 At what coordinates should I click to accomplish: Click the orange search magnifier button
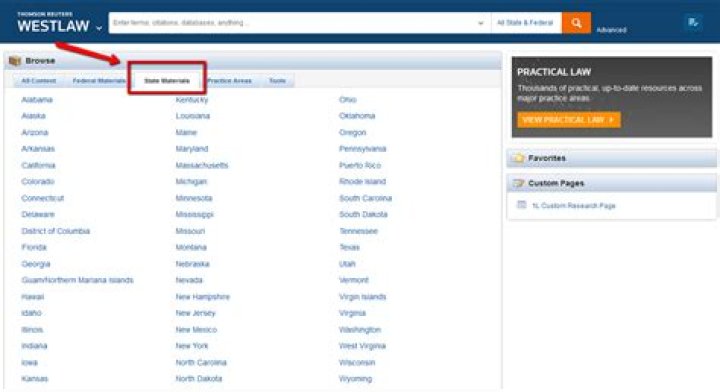coord(576,23)
